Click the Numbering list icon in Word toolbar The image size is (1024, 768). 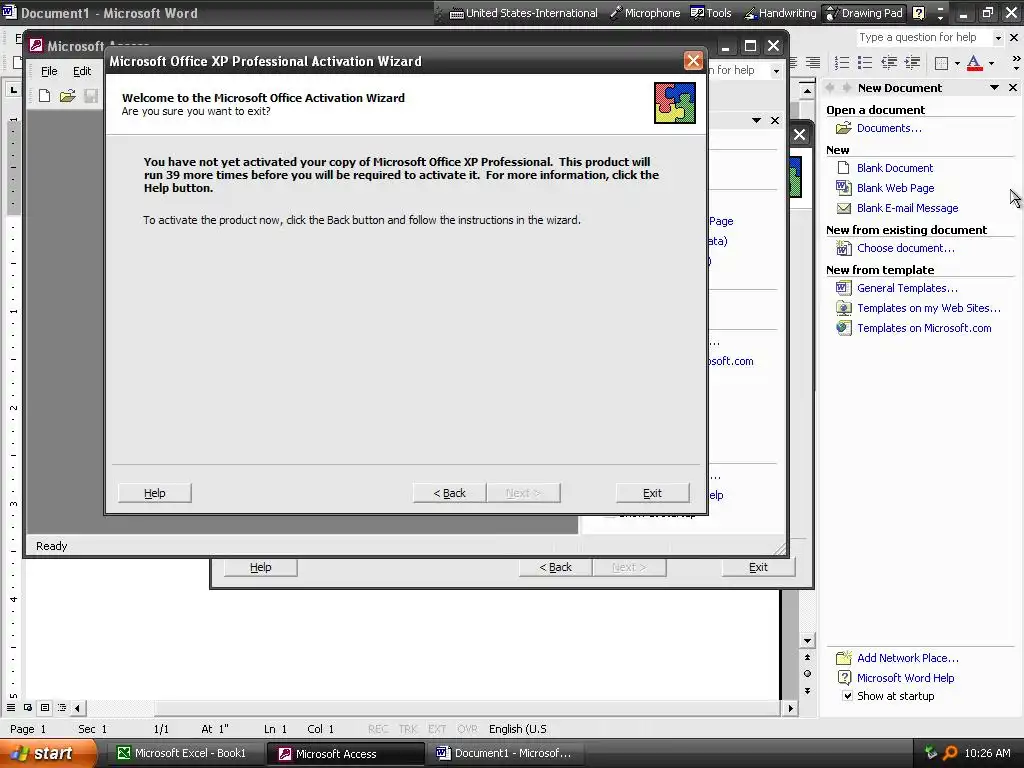click(842, 63)
